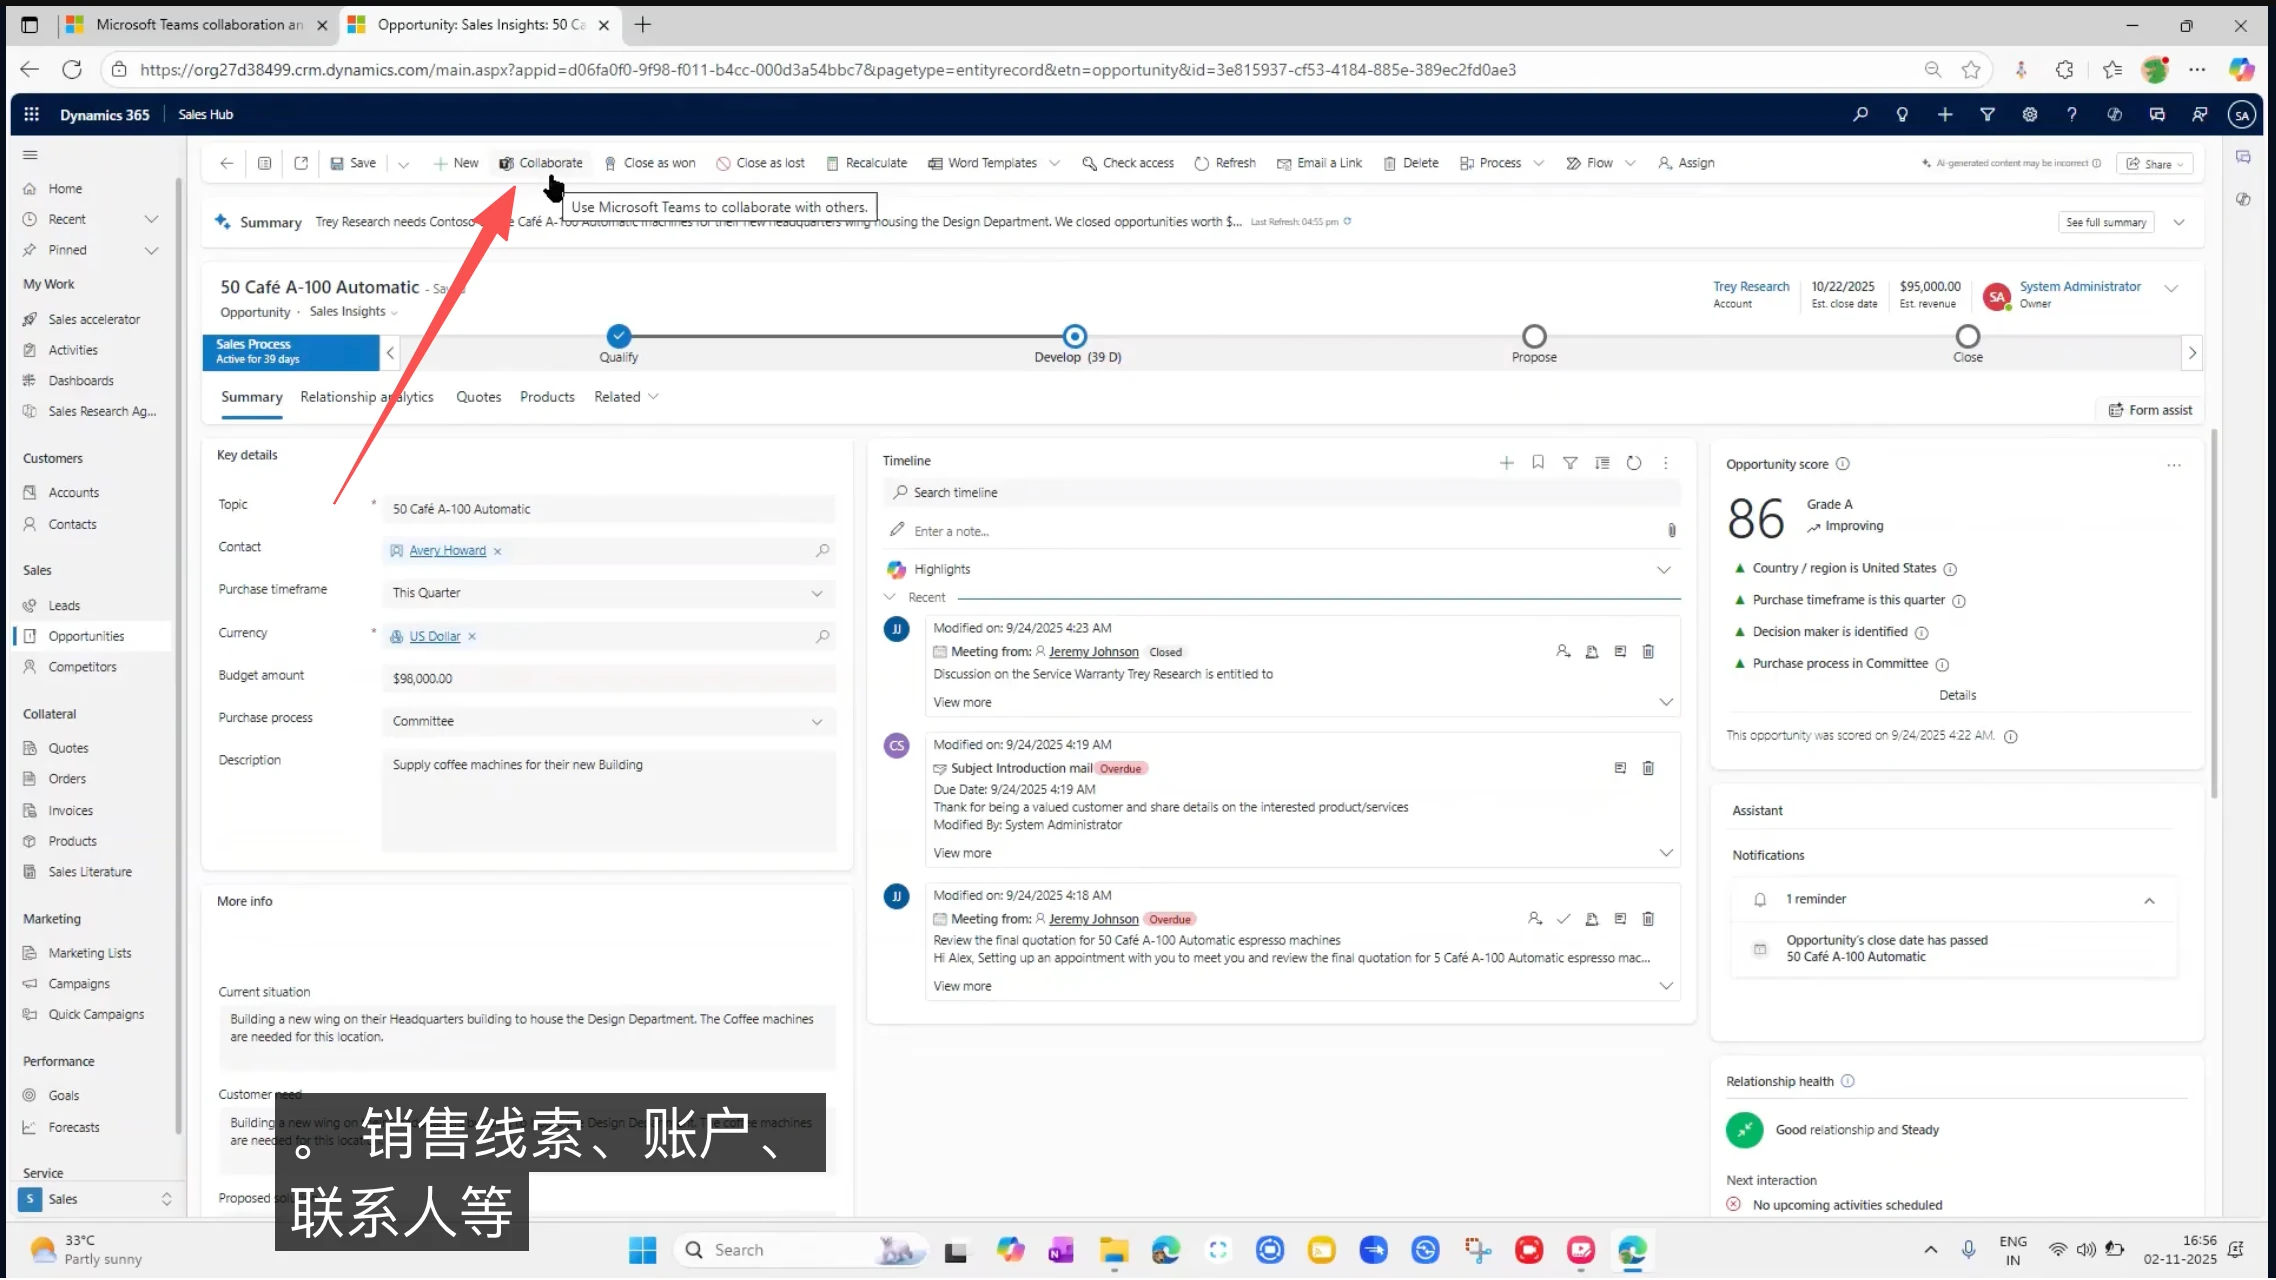Screen dimensions: 2276x1280
Task: Expand the header owner details chevron
Action: [x=2171, y=288]
